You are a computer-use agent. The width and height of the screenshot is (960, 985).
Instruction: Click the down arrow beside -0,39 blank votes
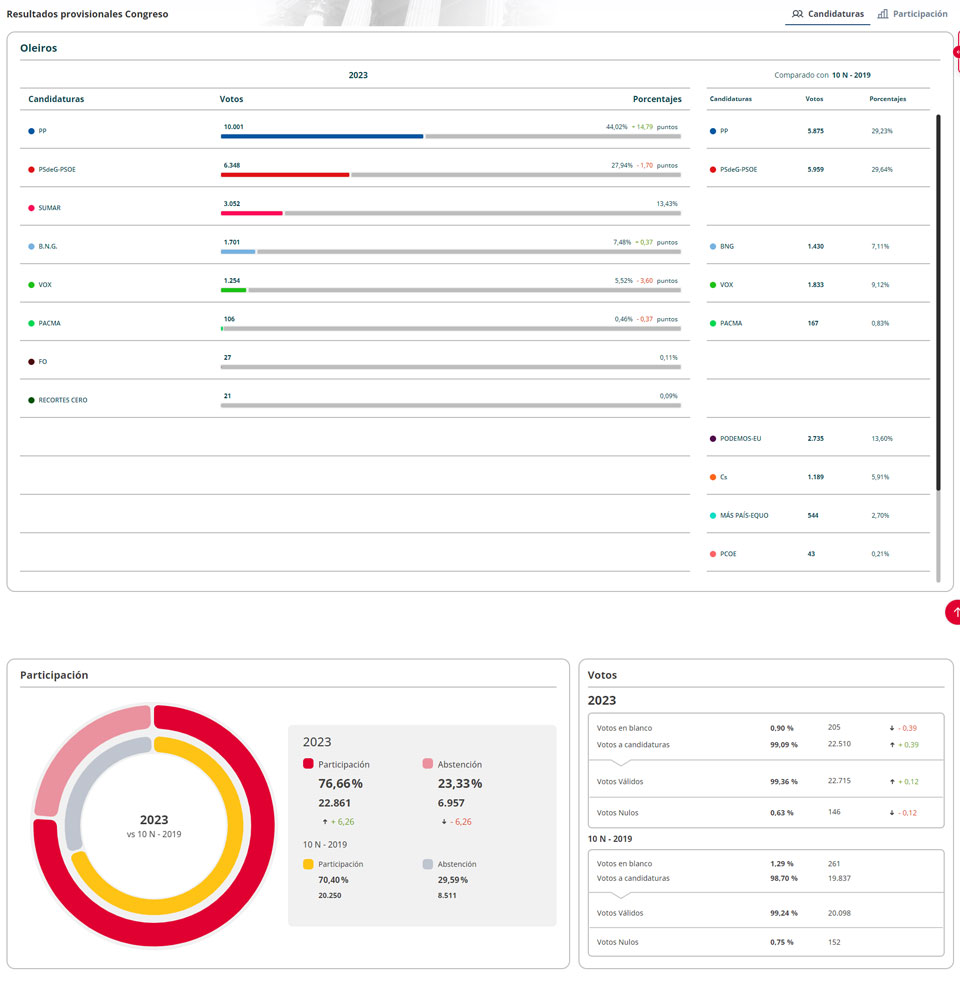tap(892, 728)
